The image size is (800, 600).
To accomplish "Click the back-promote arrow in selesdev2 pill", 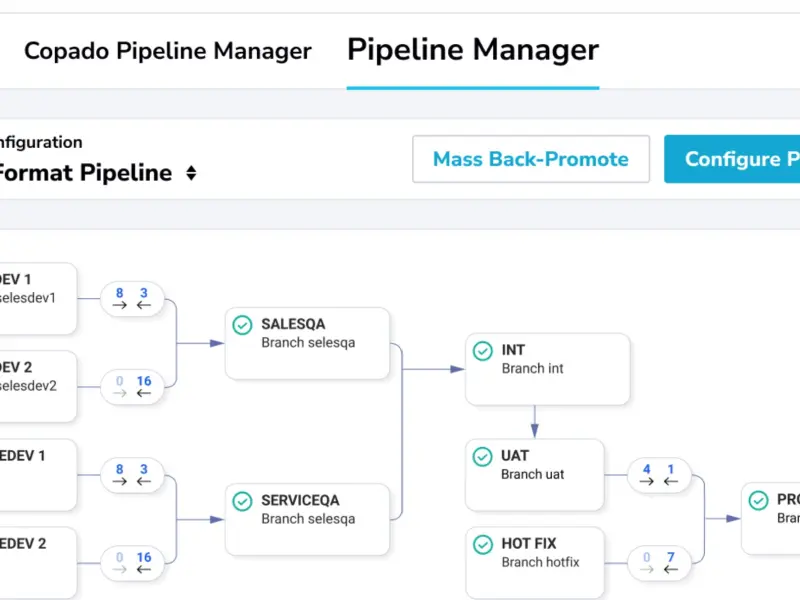I will click(x=144, y=393).
